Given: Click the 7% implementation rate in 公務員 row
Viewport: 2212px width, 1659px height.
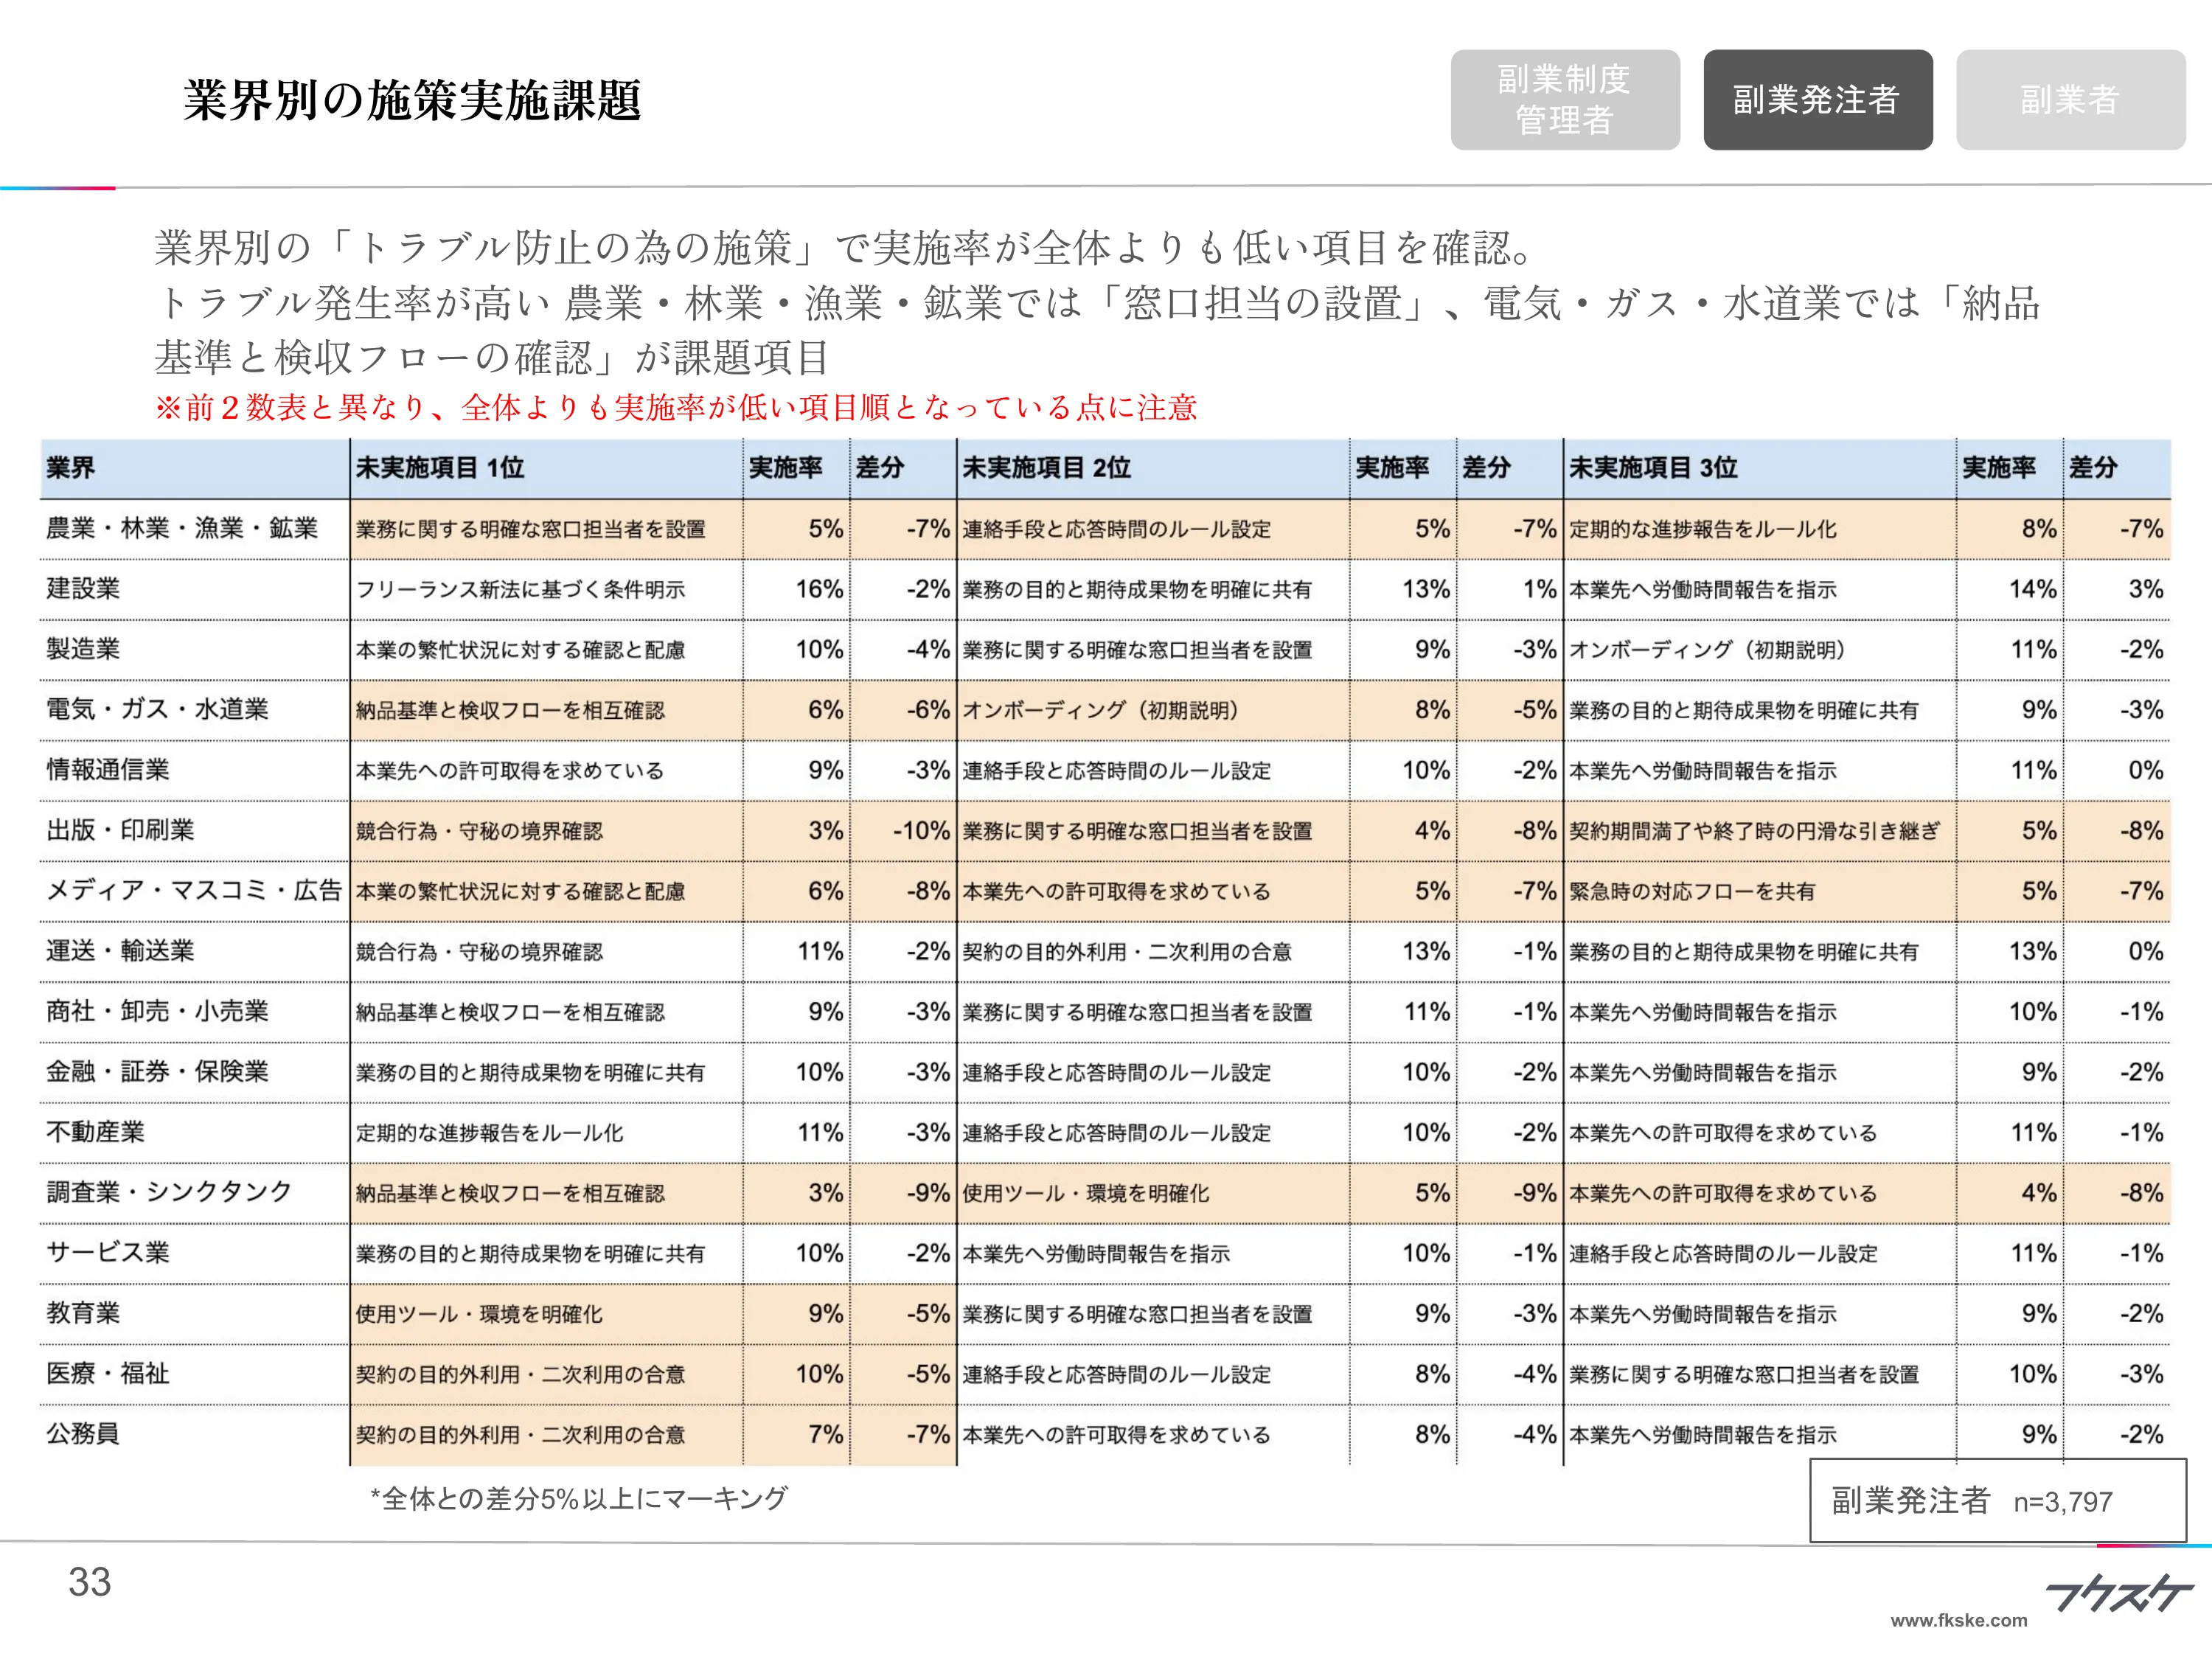Looking at the screenshot, I should click(826, 1434).
